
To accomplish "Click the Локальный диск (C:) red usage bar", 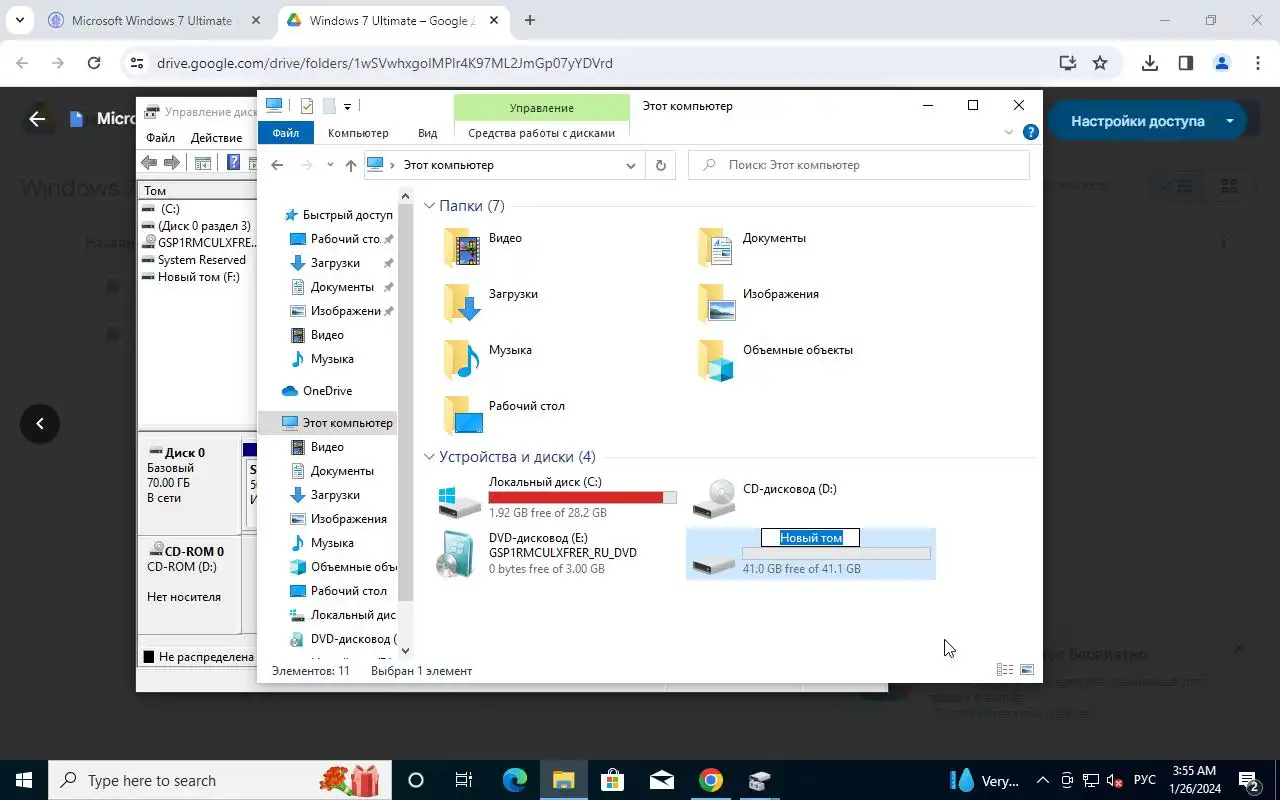I will [x=582, y=497].
